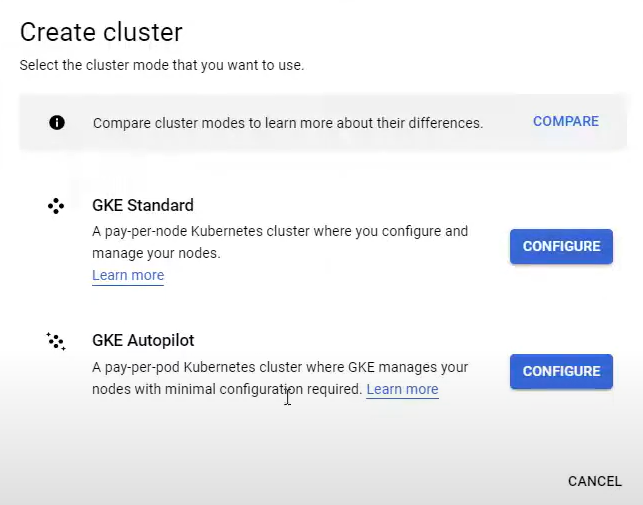Viewport: 643px width, 505px height.
Task: Click the Create cluster dialog title
Action: pos(101,32)
